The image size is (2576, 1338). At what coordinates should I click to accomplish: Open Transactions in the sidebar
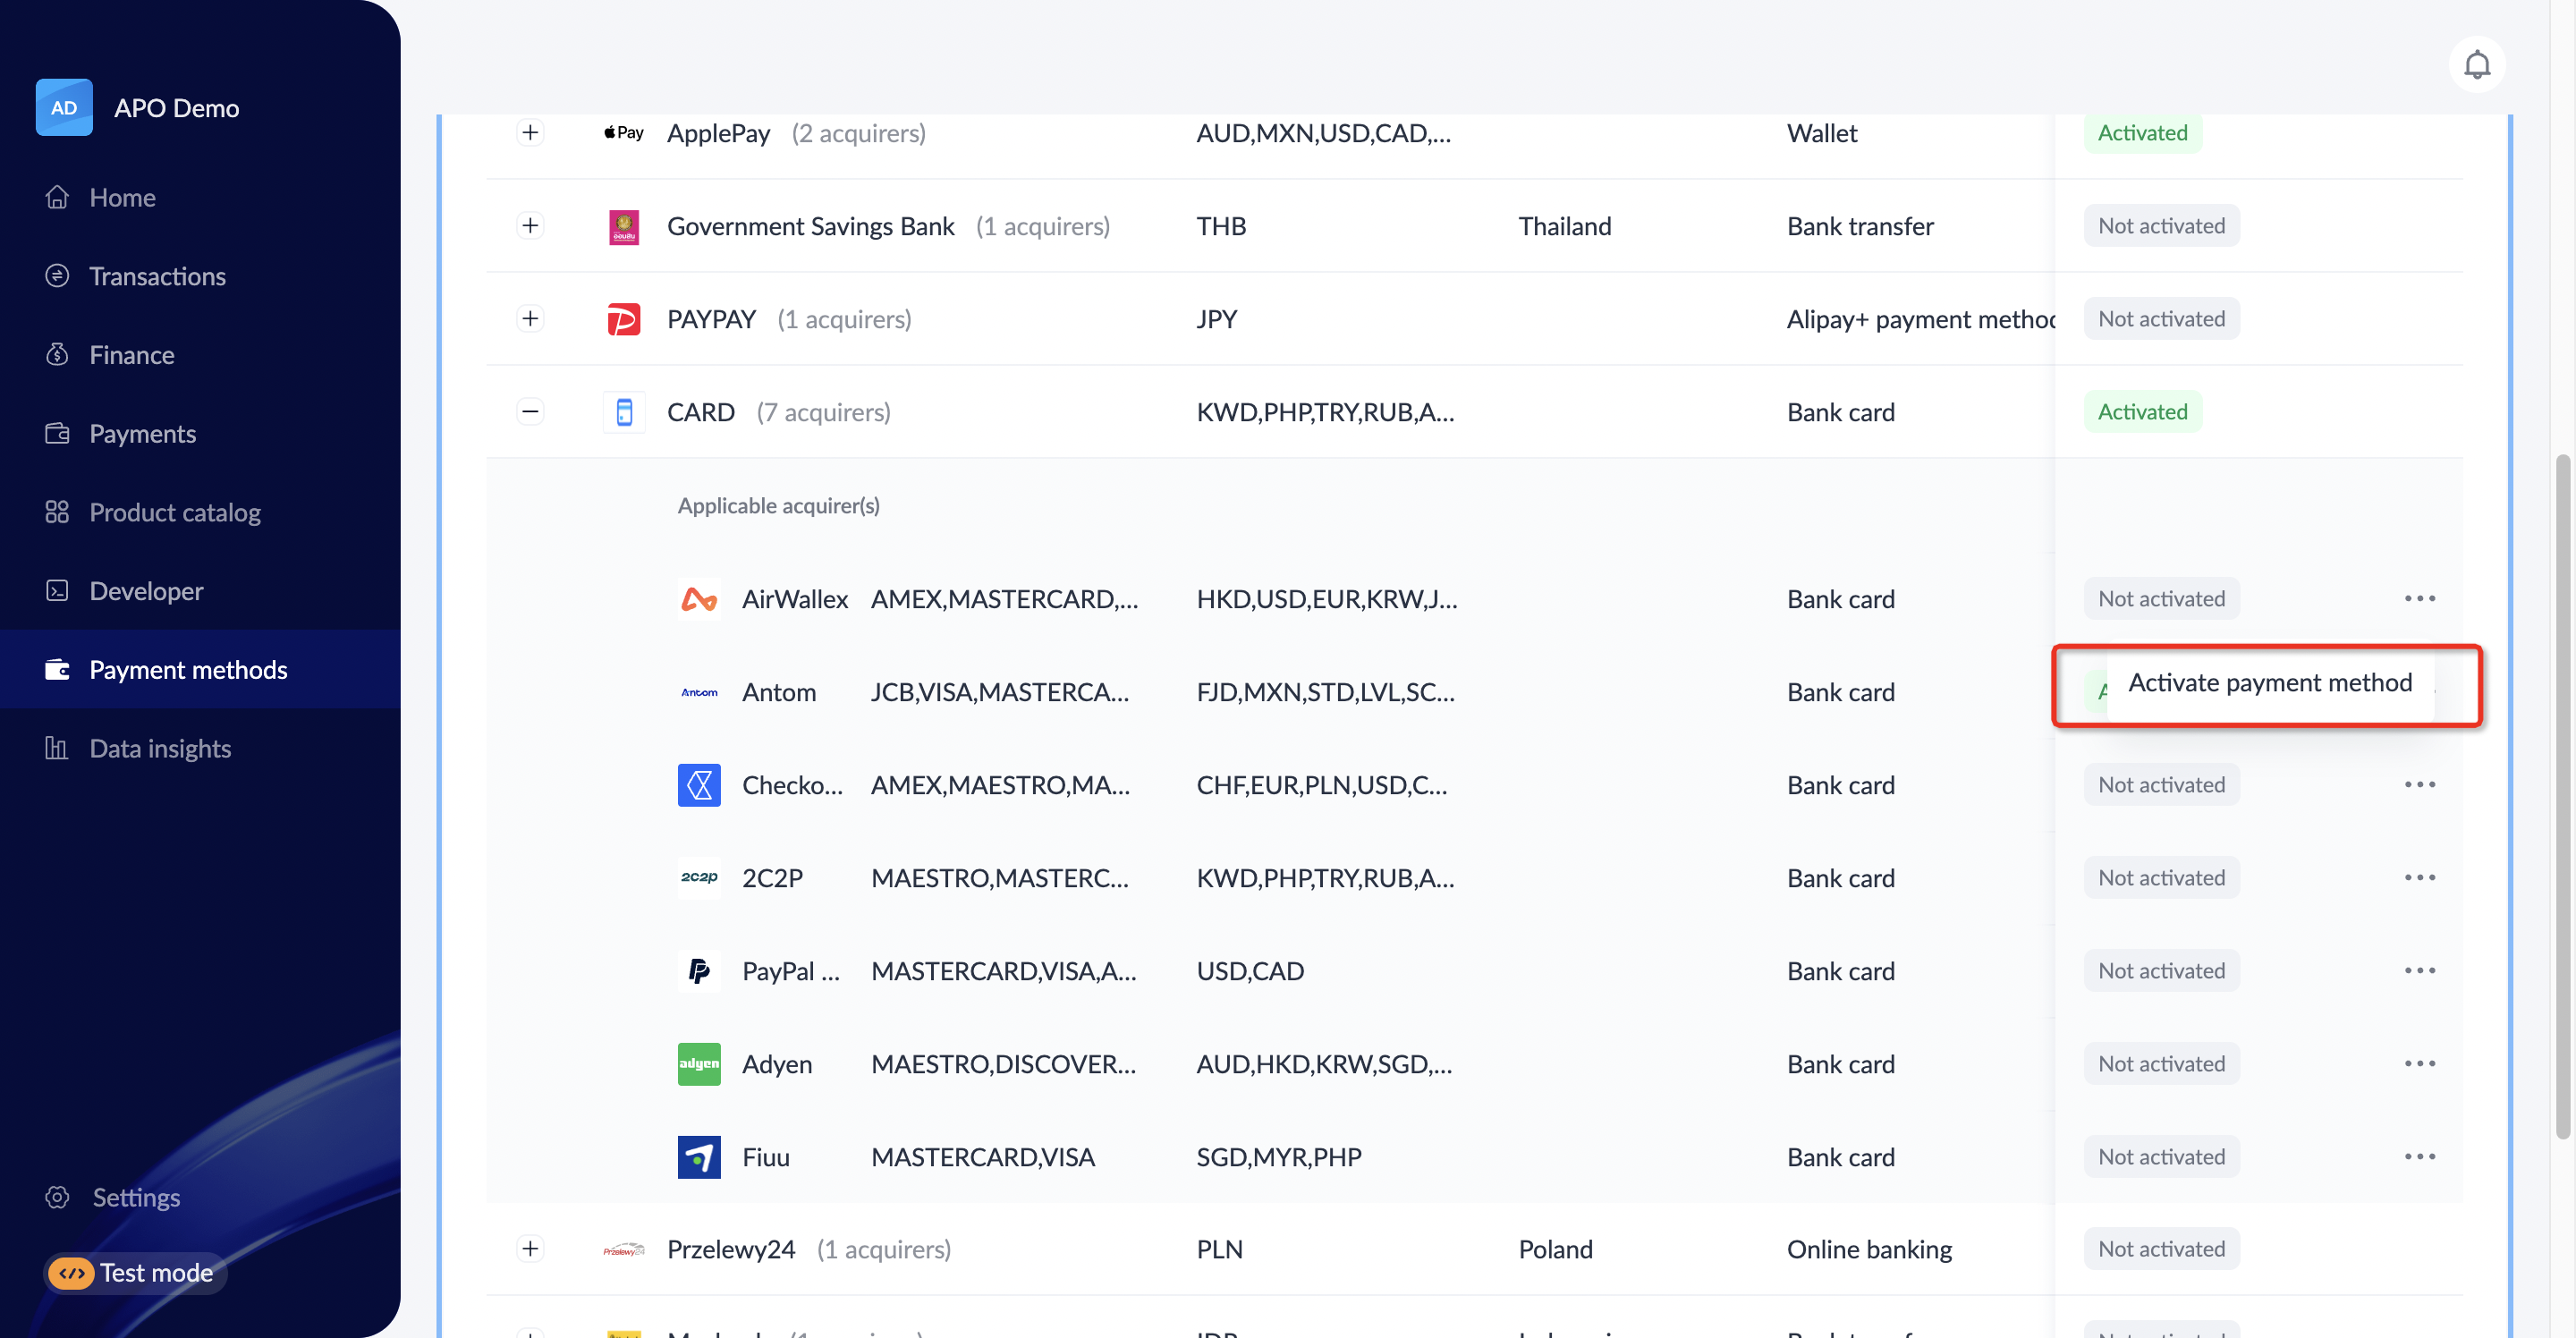pos(157,276)
